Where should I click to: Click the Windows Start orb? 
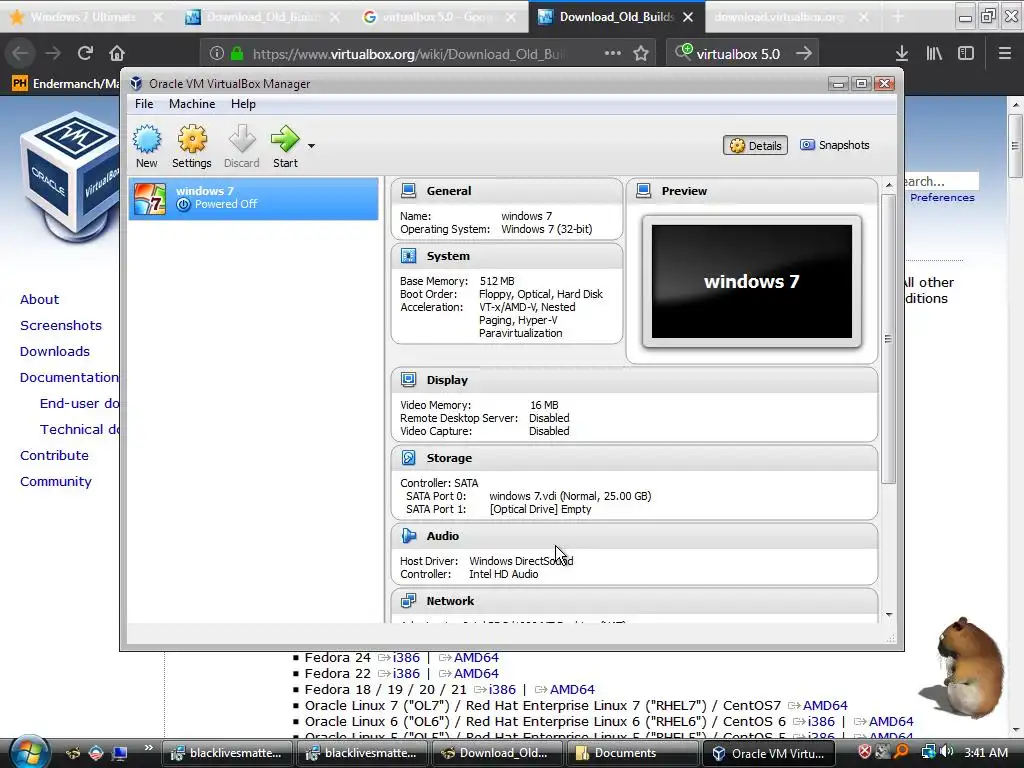point(27,752)
